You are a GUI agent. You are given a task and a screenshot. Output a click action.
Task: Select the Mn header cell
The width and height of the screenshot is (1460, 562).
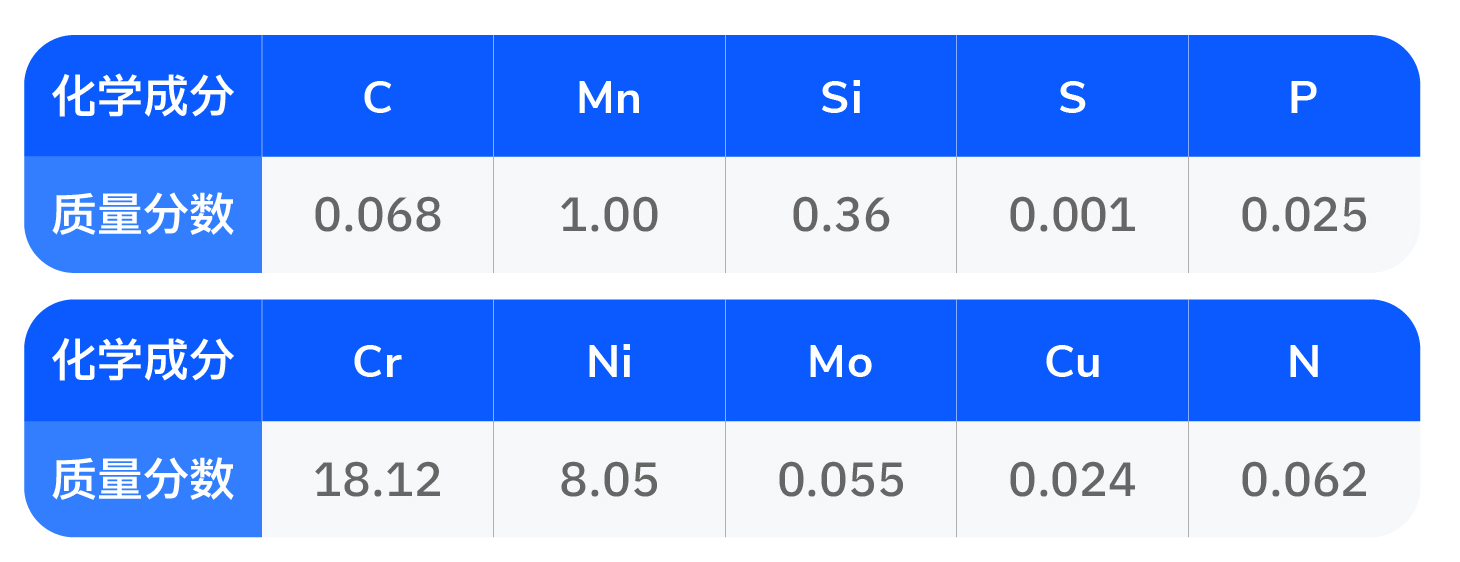pos(609,97)
